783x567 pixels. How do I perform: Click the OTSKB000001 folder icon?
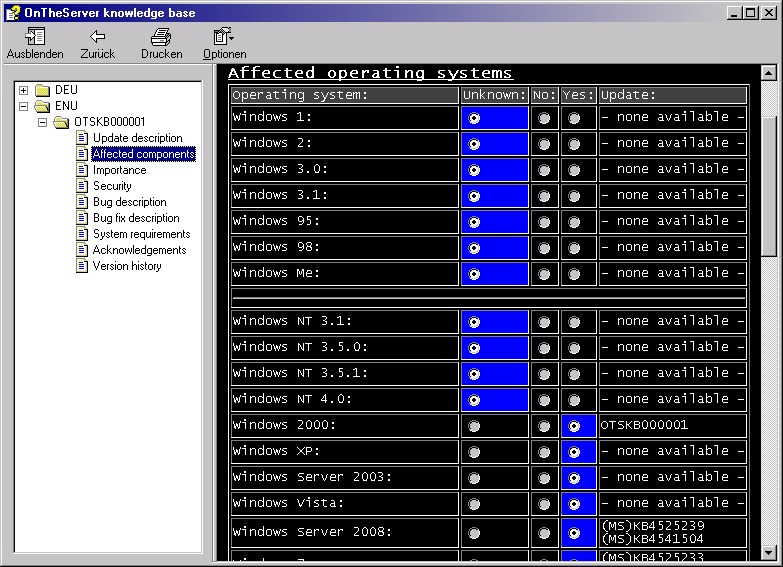(61, 122)
